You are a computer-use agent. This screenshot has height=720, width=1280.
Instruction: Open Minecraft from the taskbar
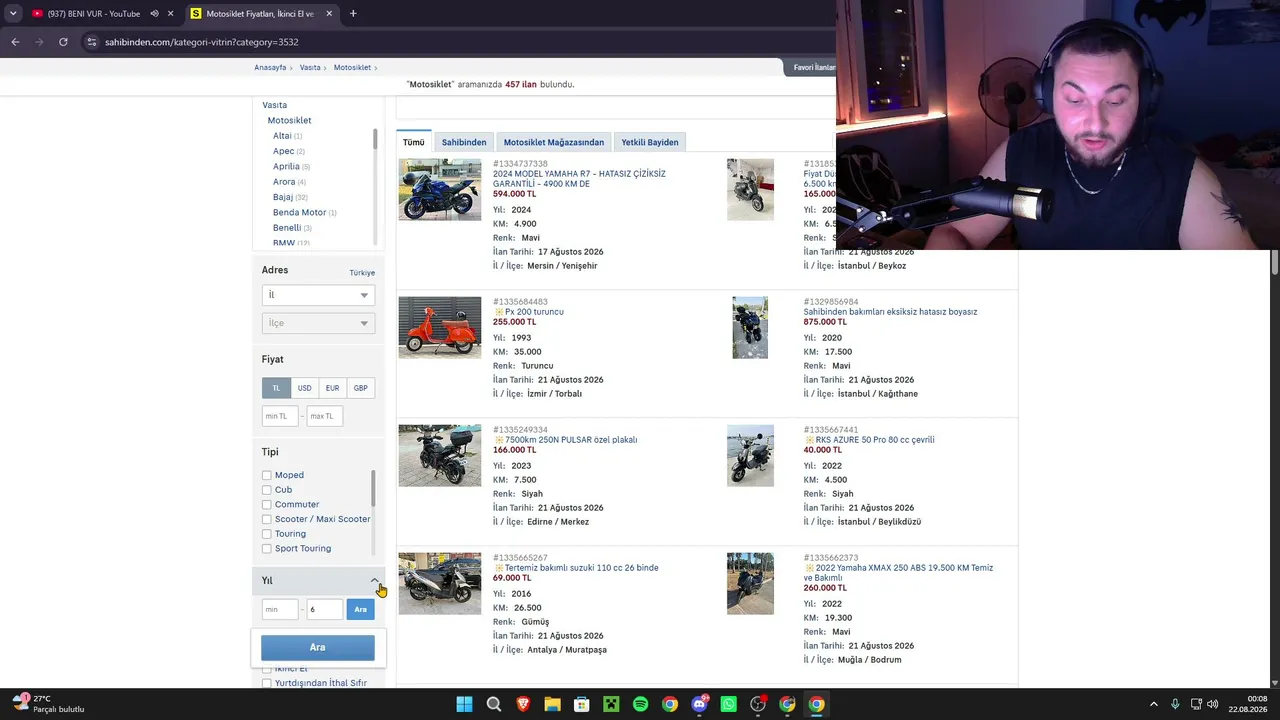pyautogui.click(x=611, y=704)
